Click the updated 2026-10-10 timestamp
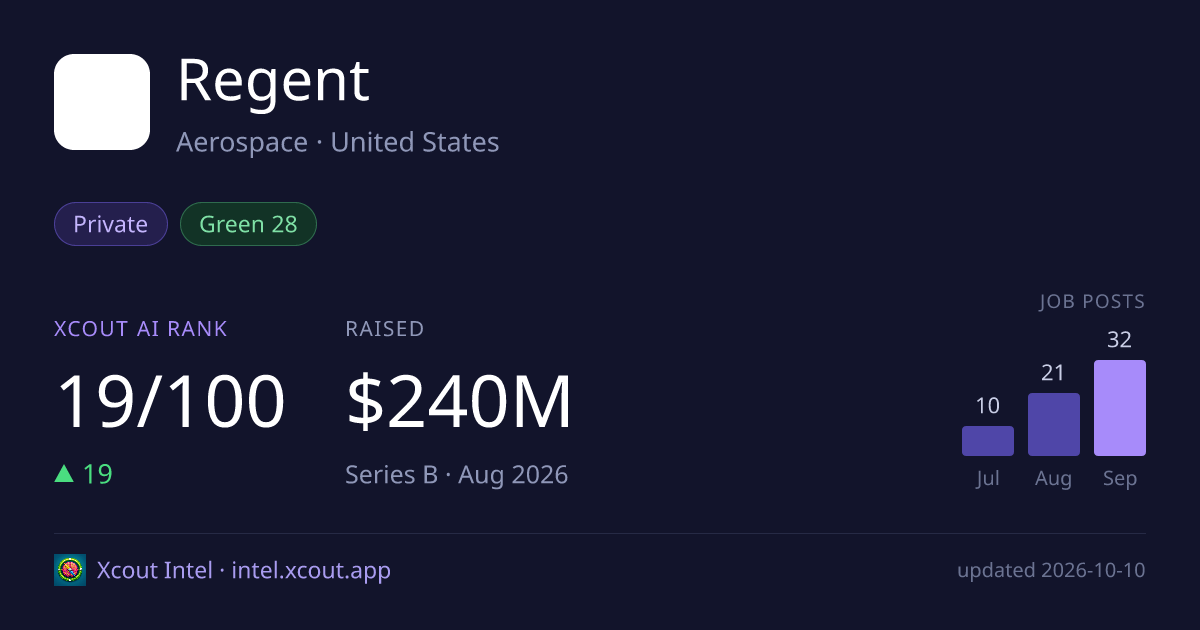The height and width of the screenshot is (630, 1200). [x=1051, y=571]
